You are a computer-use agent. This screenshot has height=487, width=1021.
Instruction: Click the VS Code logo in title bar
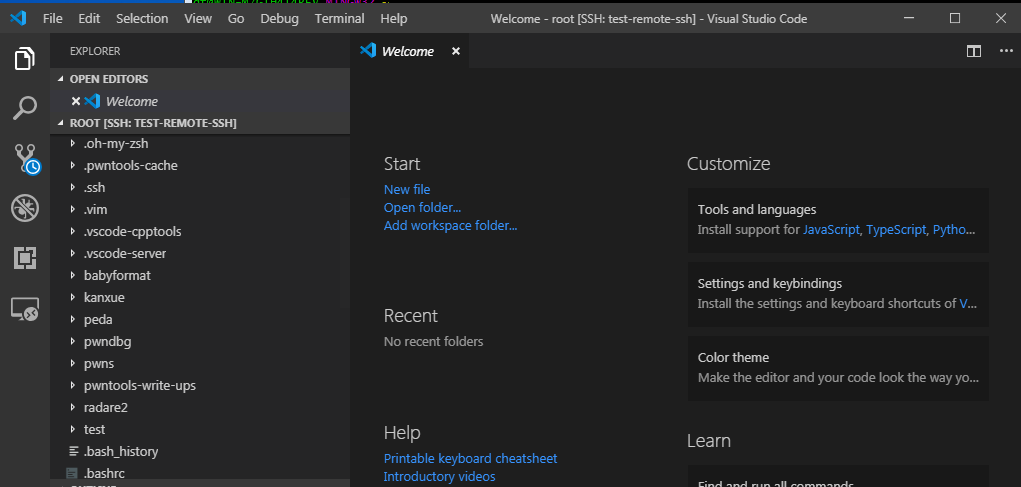click(x=18, y=18)
